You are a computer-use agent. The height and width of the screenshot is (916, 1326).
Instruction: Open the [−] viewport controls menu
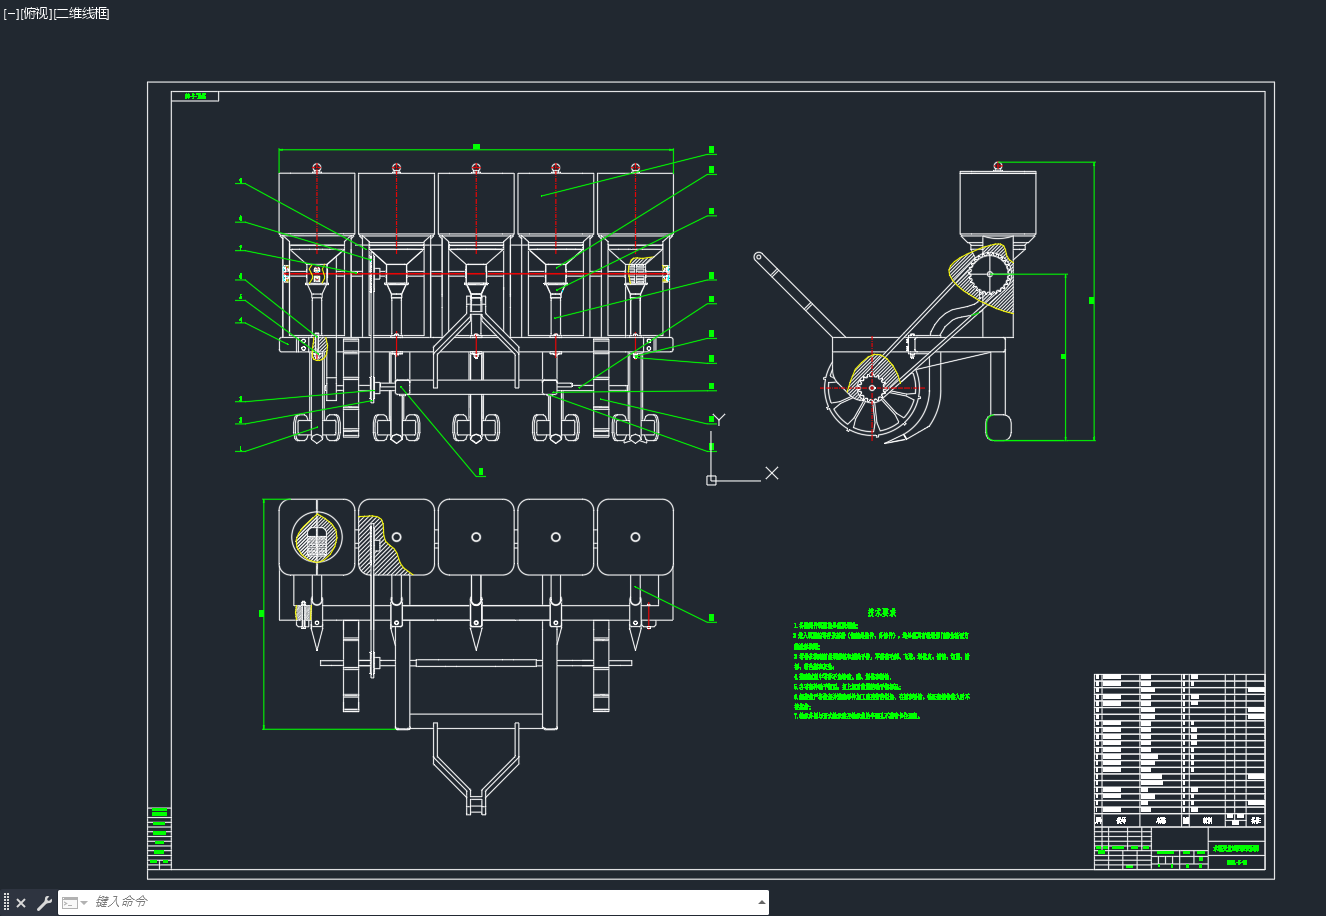[x=11, y=13]
